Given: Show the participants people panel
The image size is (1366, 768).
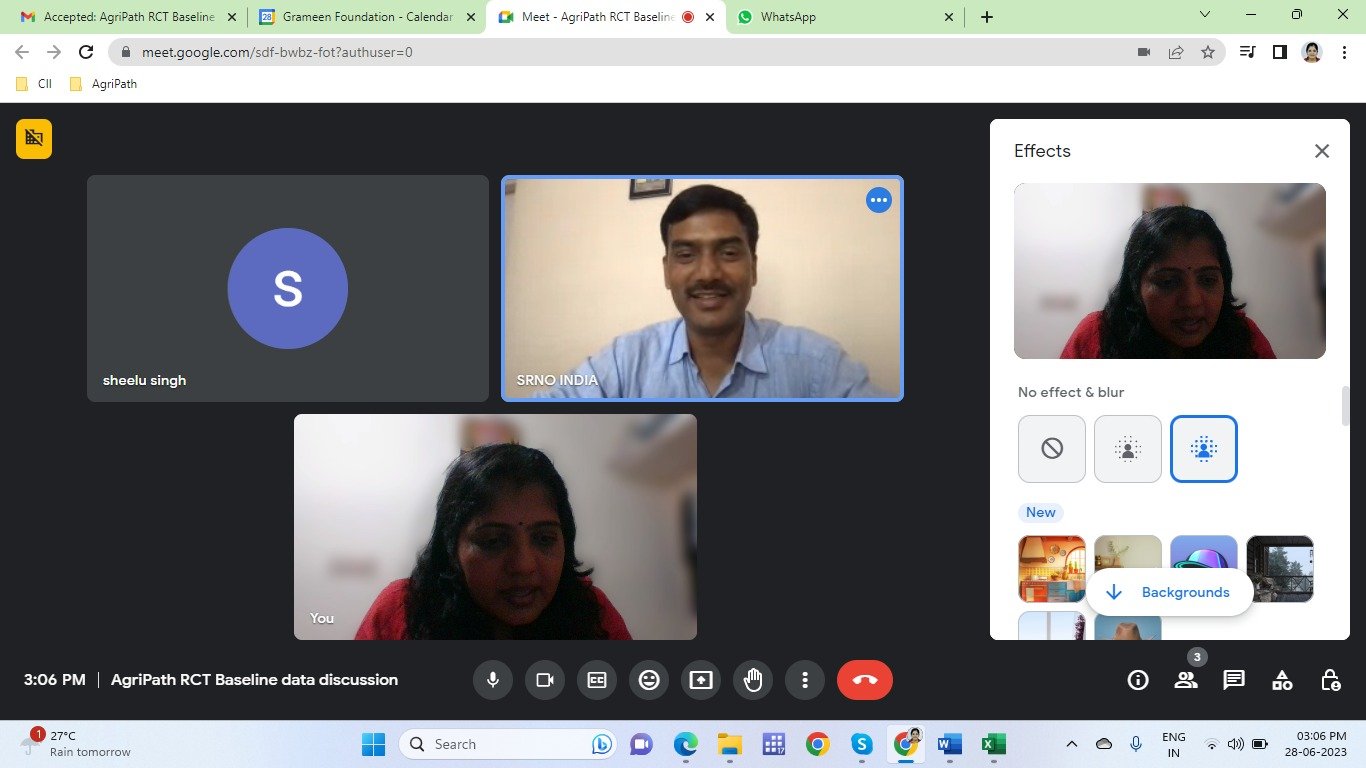Looking at the screenshot, I should [x=1186, y=680].
